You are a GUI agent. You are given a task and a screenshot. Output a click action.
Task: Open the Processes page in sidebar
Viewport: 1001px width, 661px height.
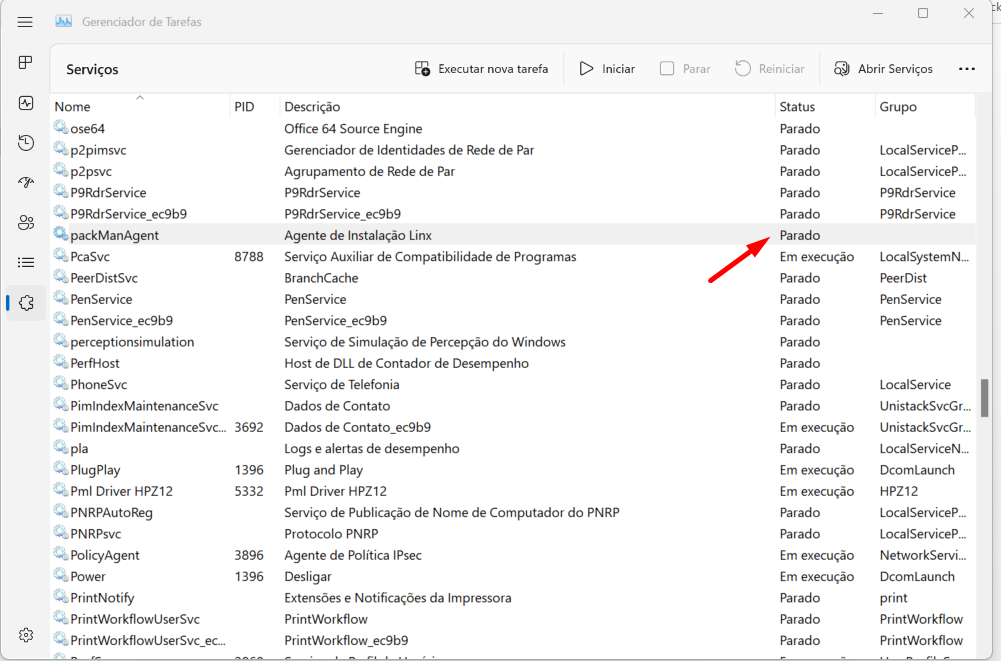[x=26, y=63]
